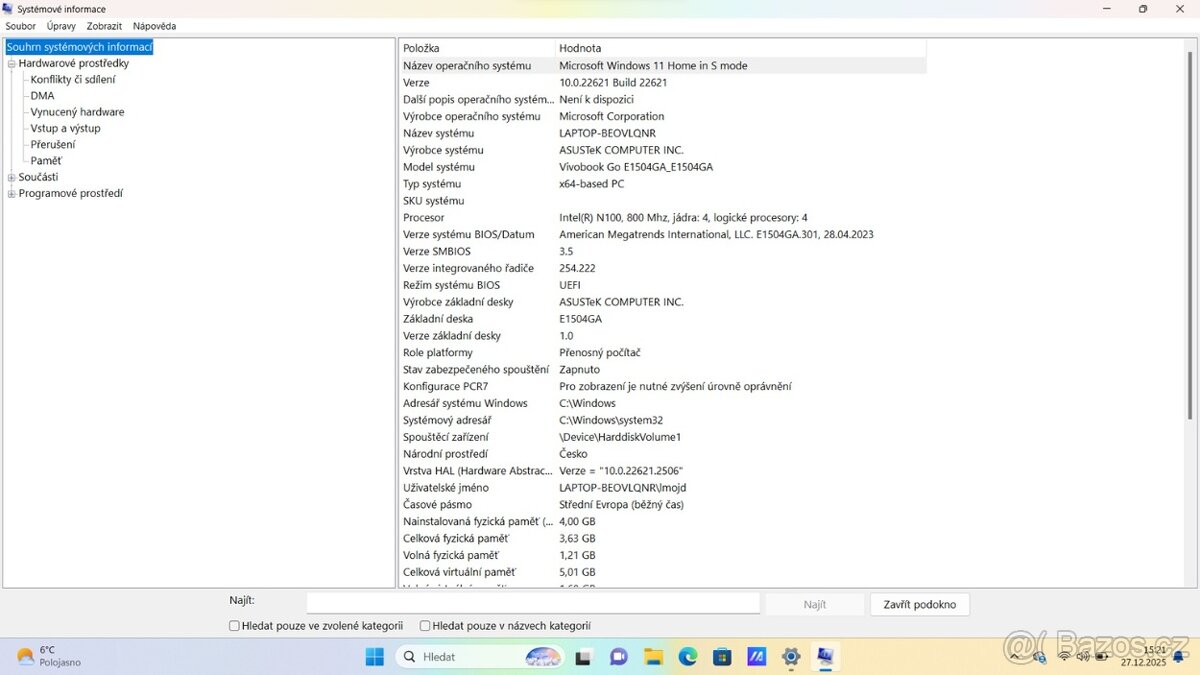The height and width of the screenshot is (675, 1200).
Task: Launch Microsoft Store from the taskbar
Action: (x=721, y=657)
